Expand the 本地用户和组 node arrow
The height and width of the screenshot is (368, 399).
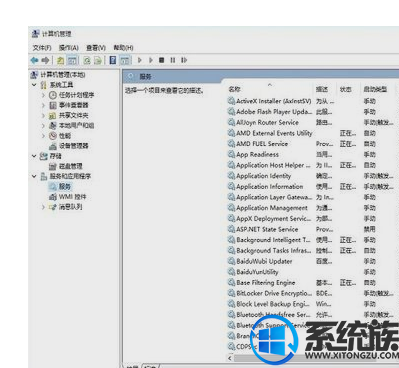coord(43,125)
